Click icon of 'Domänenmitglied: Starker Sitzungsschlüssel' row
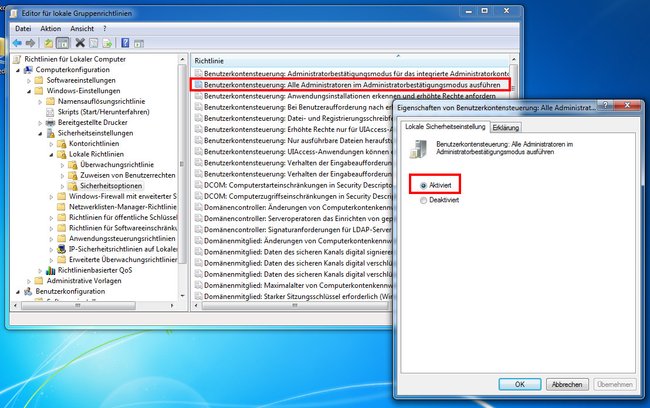The width and height of the screenshot is (650, 408). 199,296
